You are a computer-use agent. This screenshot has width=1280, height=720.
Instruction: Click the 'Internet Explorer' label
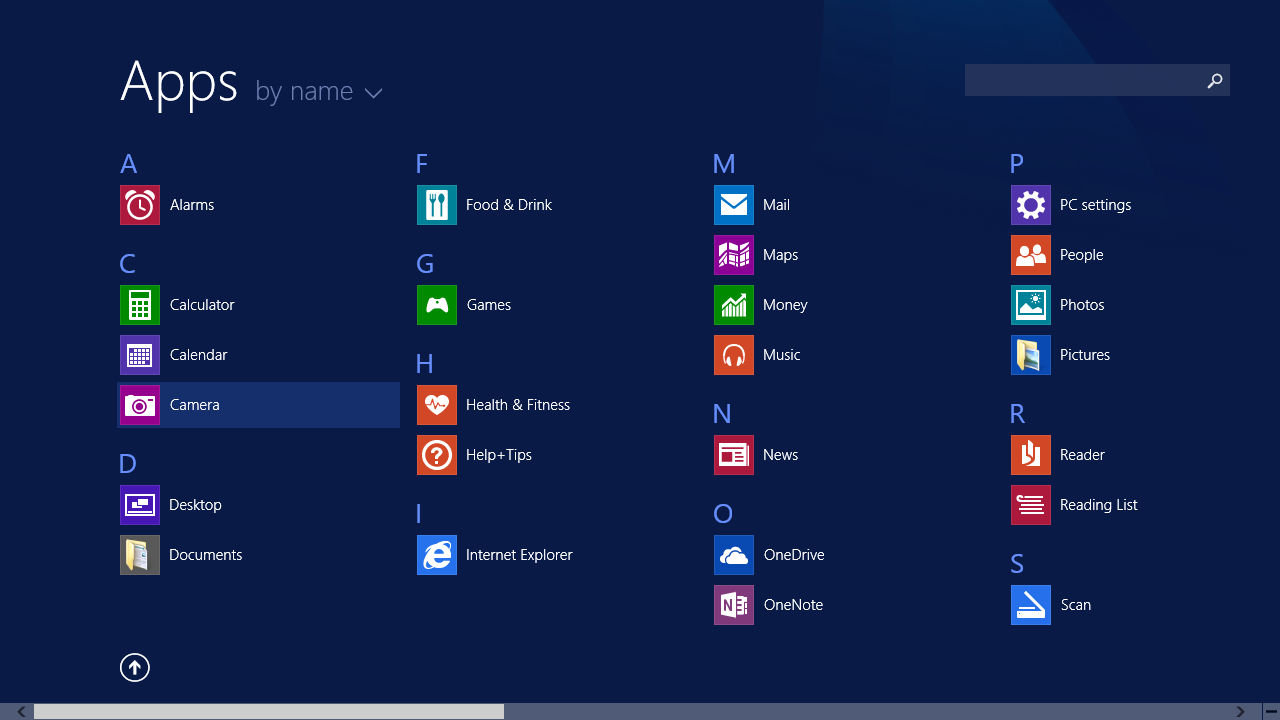(519, 555)
